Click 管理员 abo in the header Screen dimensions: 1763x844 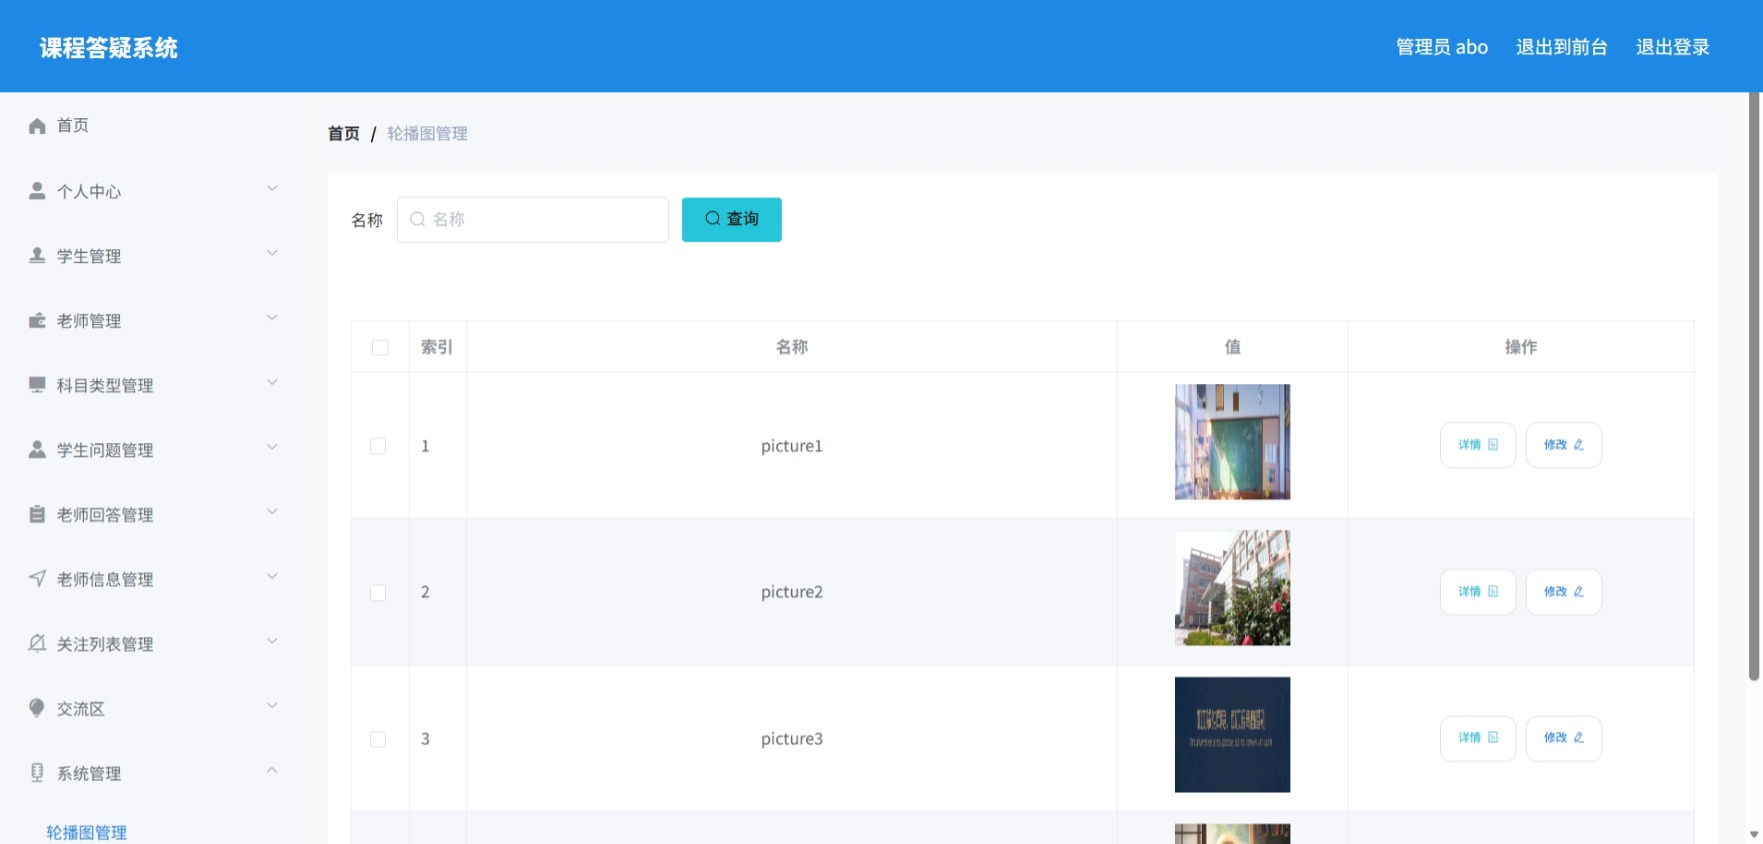[x=1442, y=47]
